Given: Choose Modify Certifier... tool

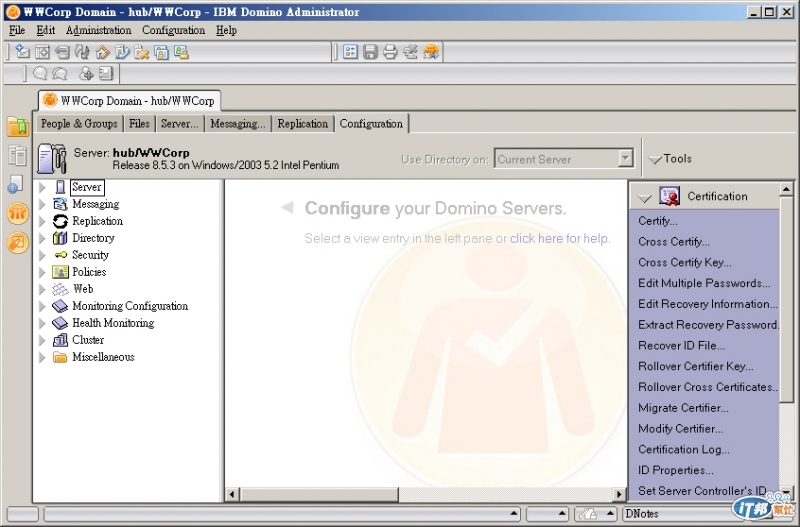Looking at the screenshot, I should (680, 429).
